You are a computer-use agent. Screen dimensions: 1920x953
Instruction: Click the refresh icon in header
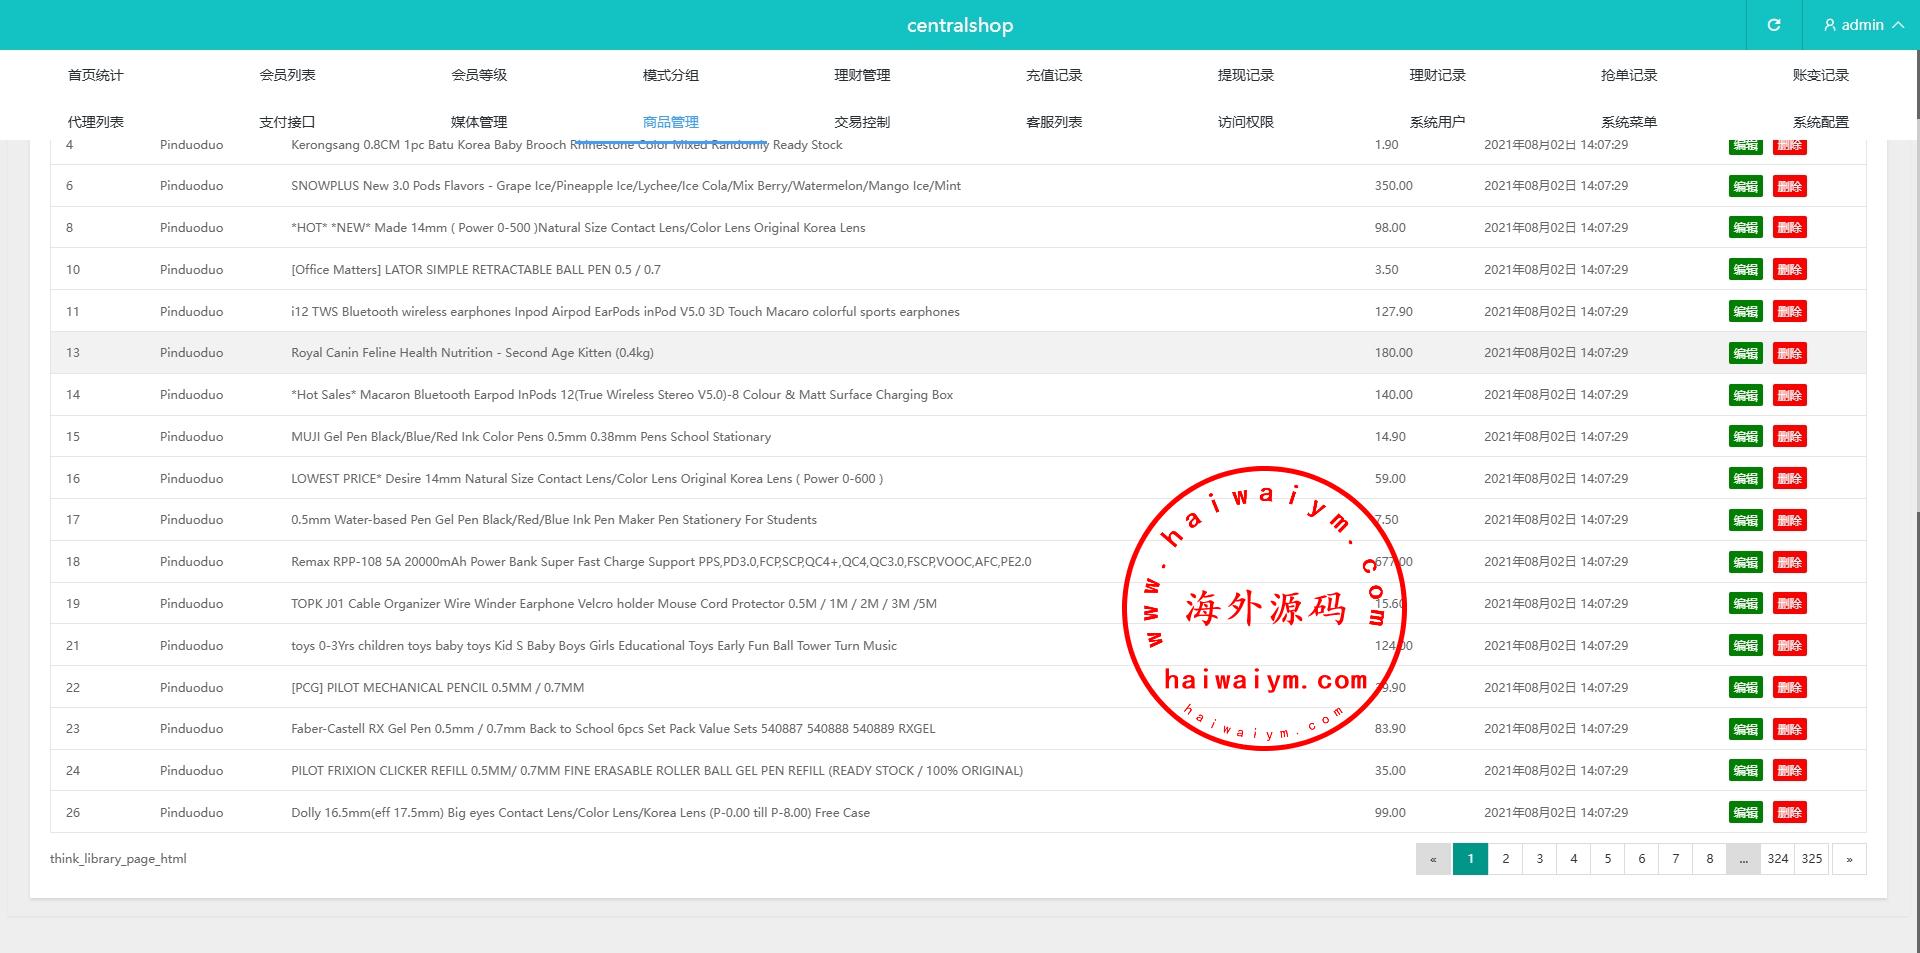(1773, 25)
